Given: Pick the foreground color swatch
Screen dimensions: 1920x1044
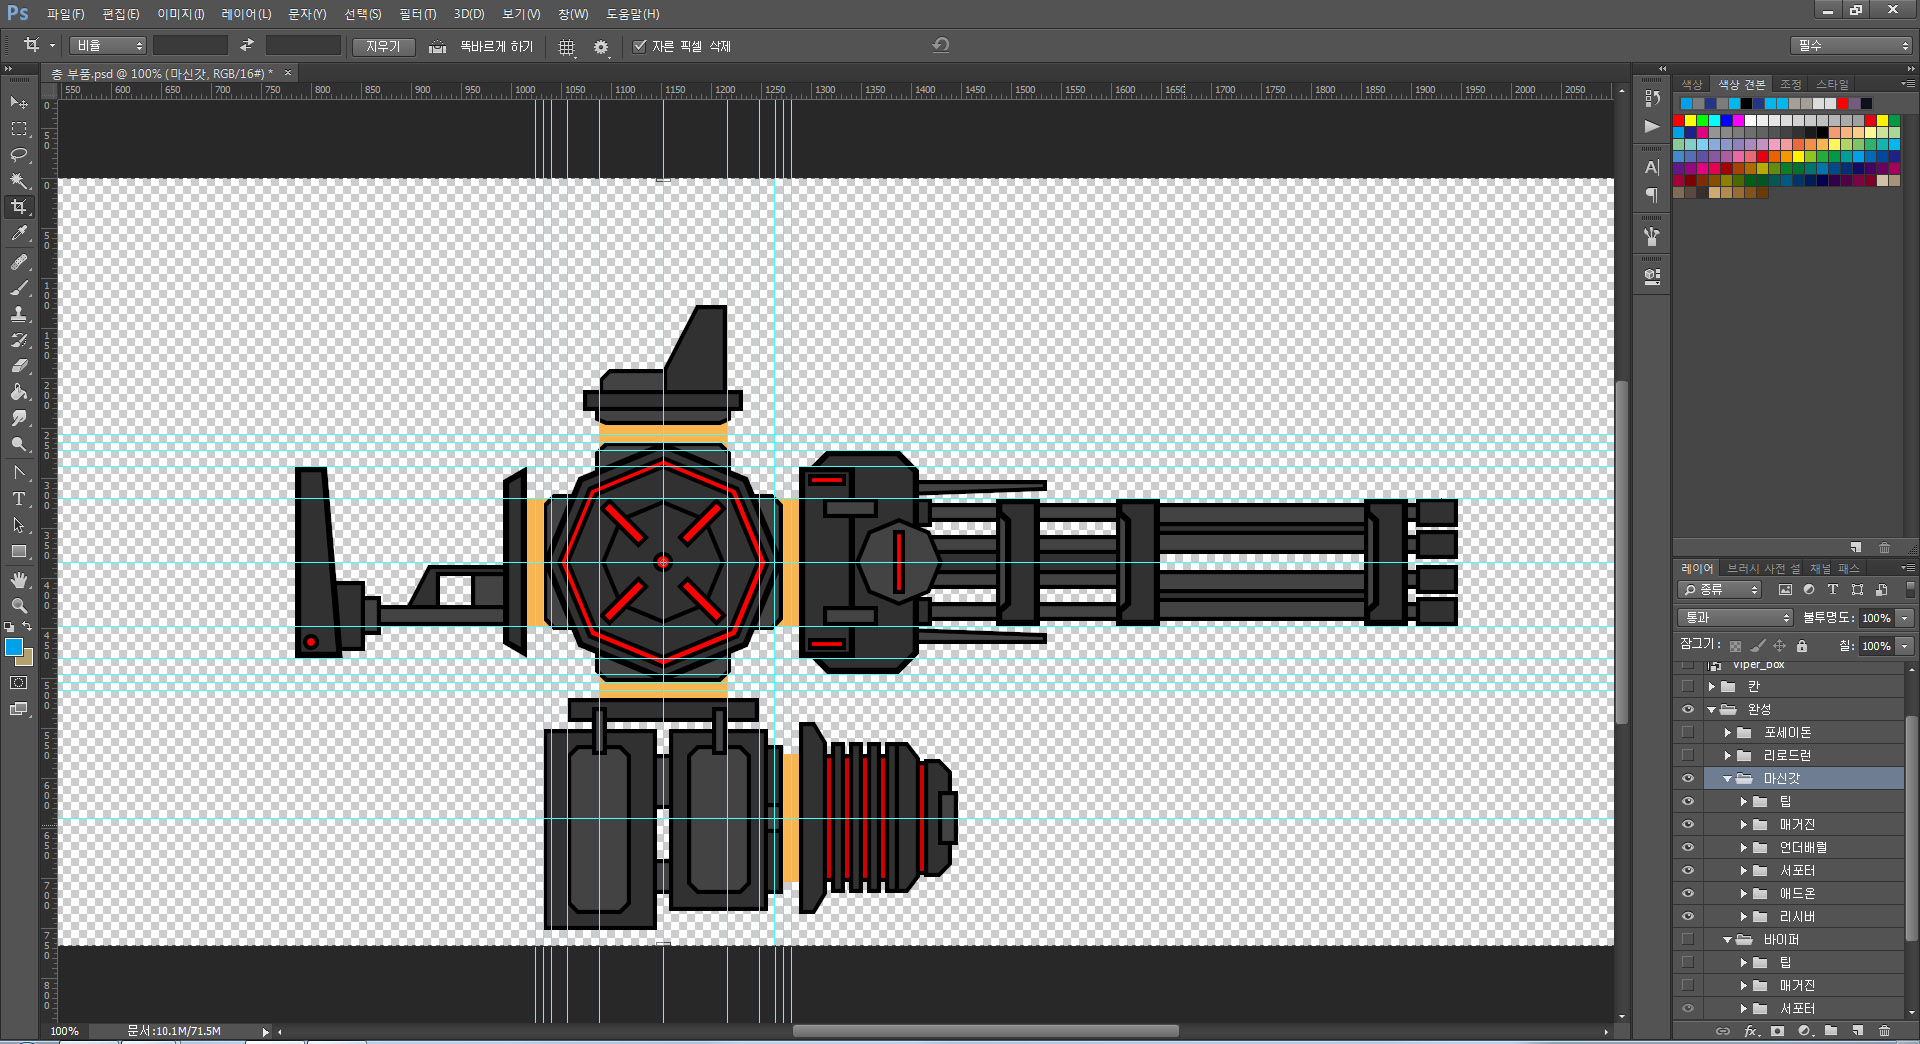Looking at the screenshot, I should pos(13,647).
